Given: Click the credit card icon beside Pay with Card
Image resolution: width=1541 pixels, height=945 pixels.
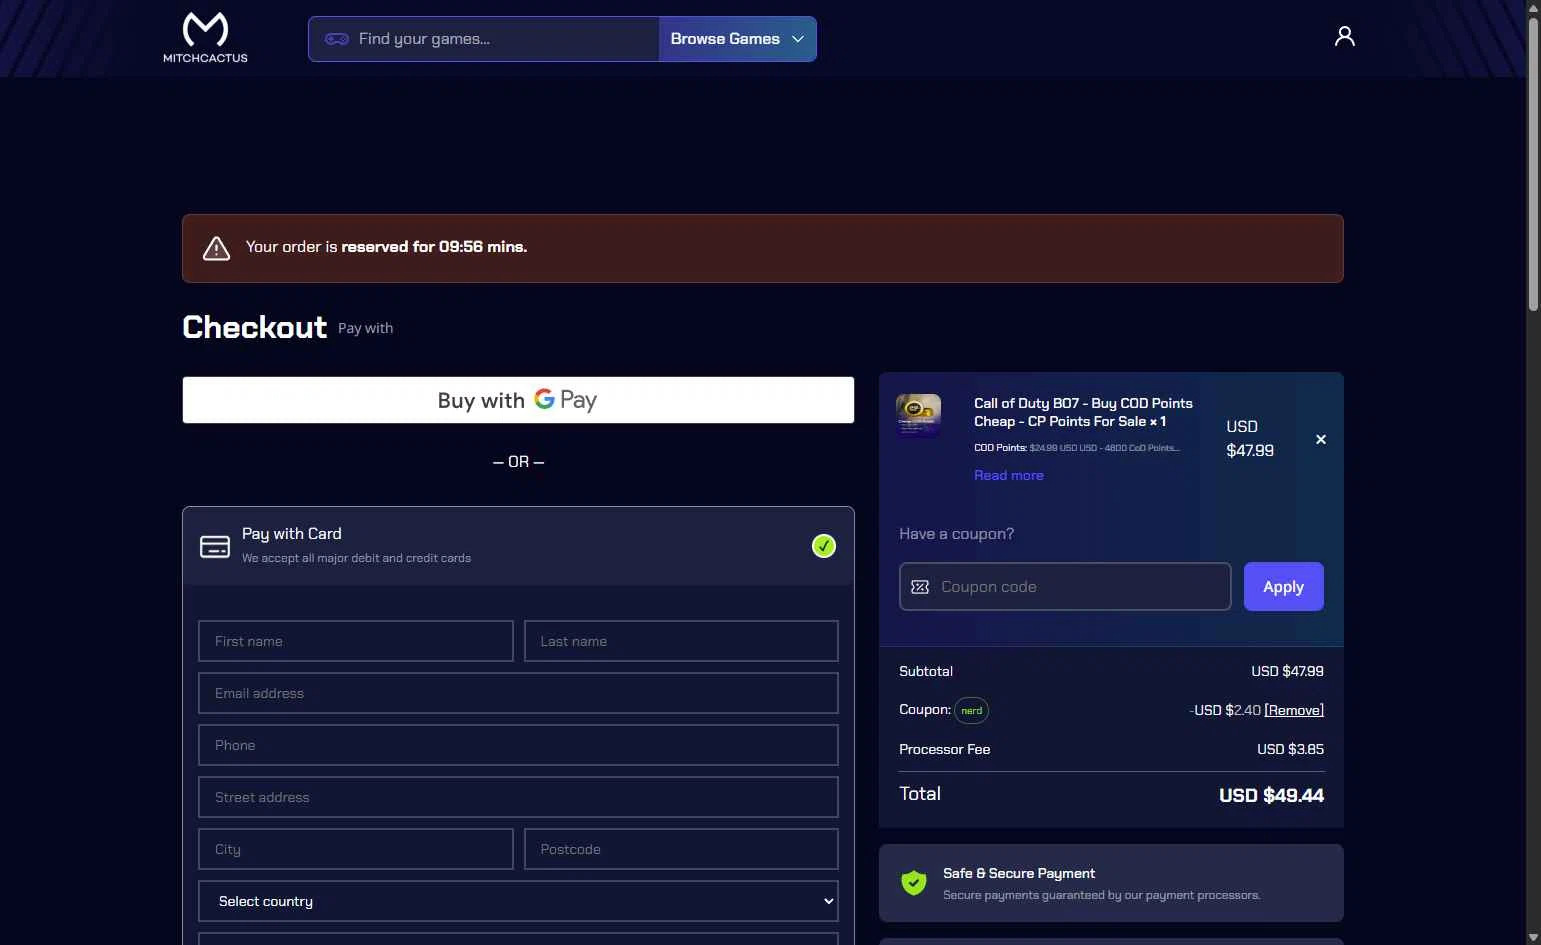Looking at the screenshot, I should [x=215, y=546].
